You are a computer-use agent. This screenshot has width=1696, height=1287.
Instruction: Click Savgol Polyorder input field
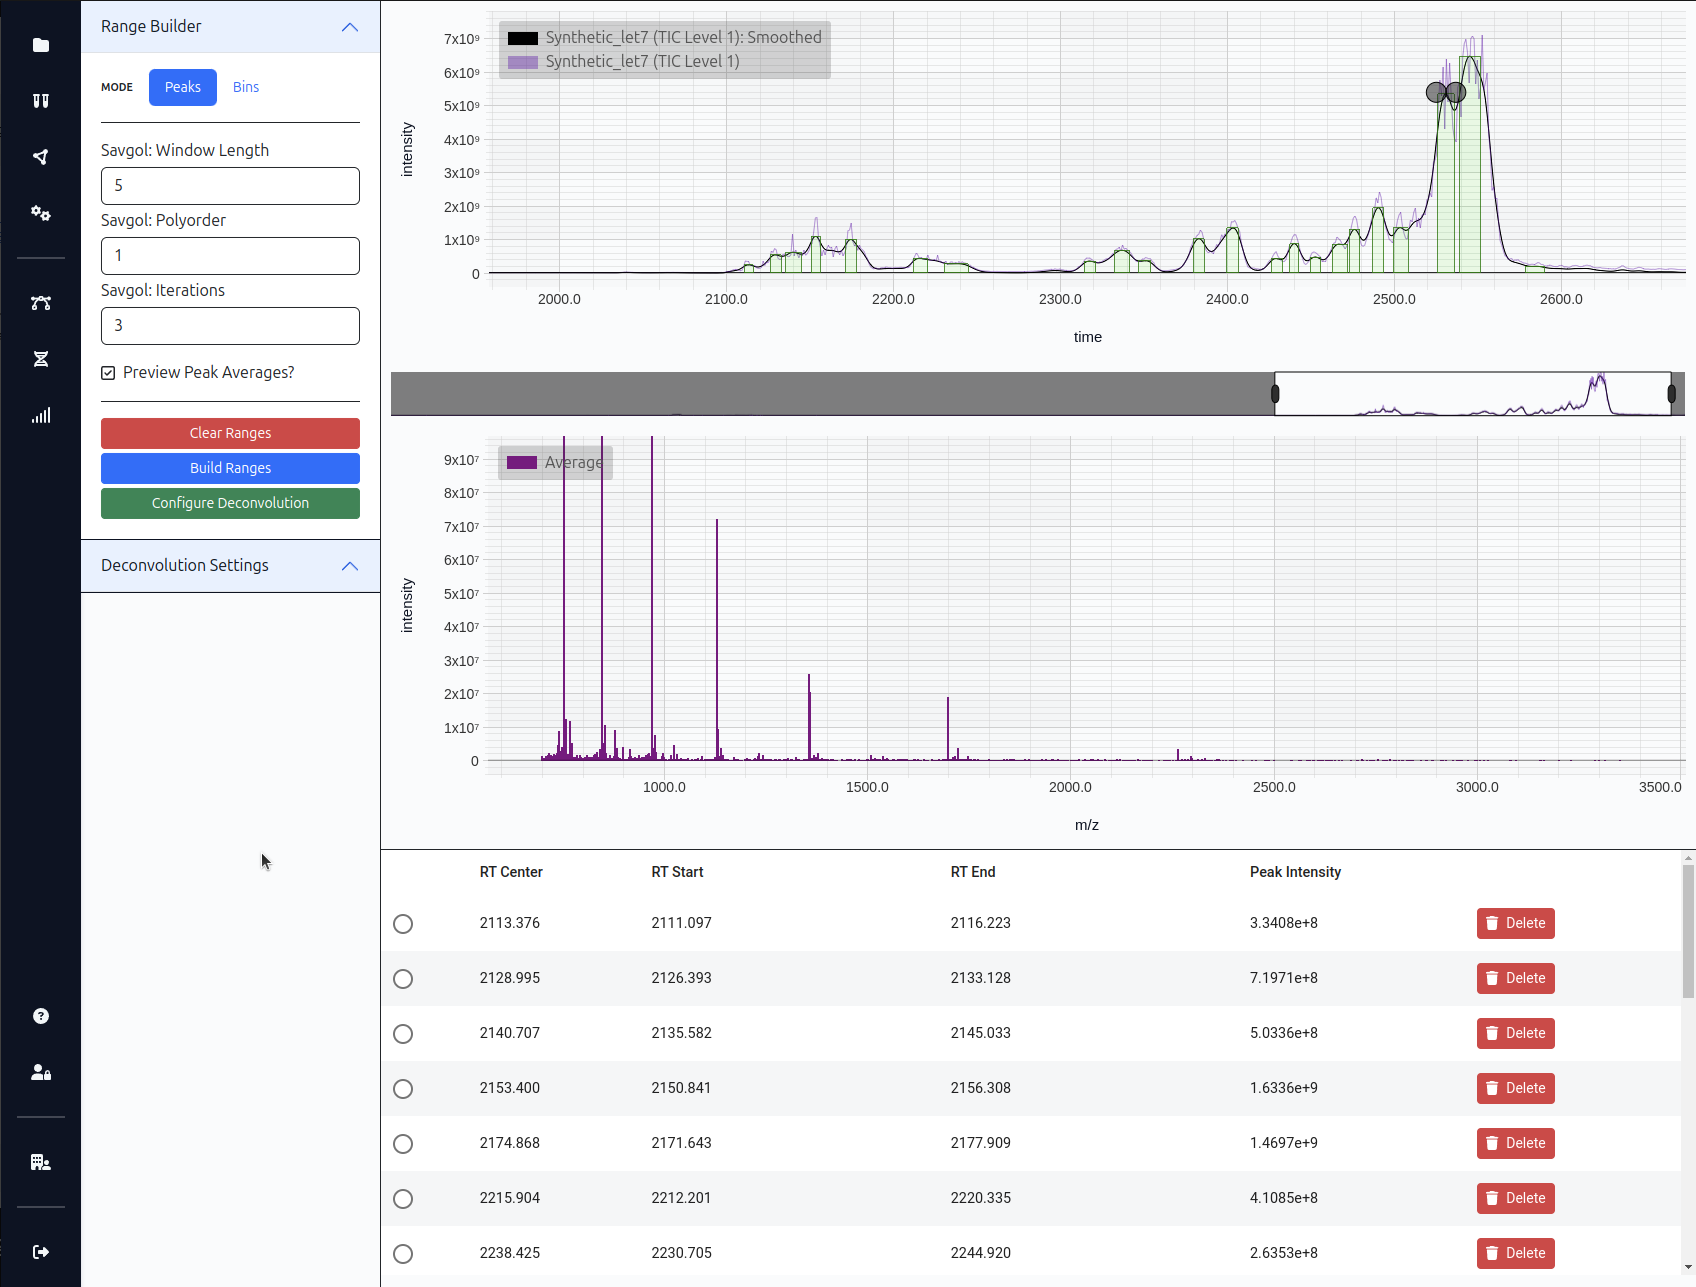click(x=230, y=256)
